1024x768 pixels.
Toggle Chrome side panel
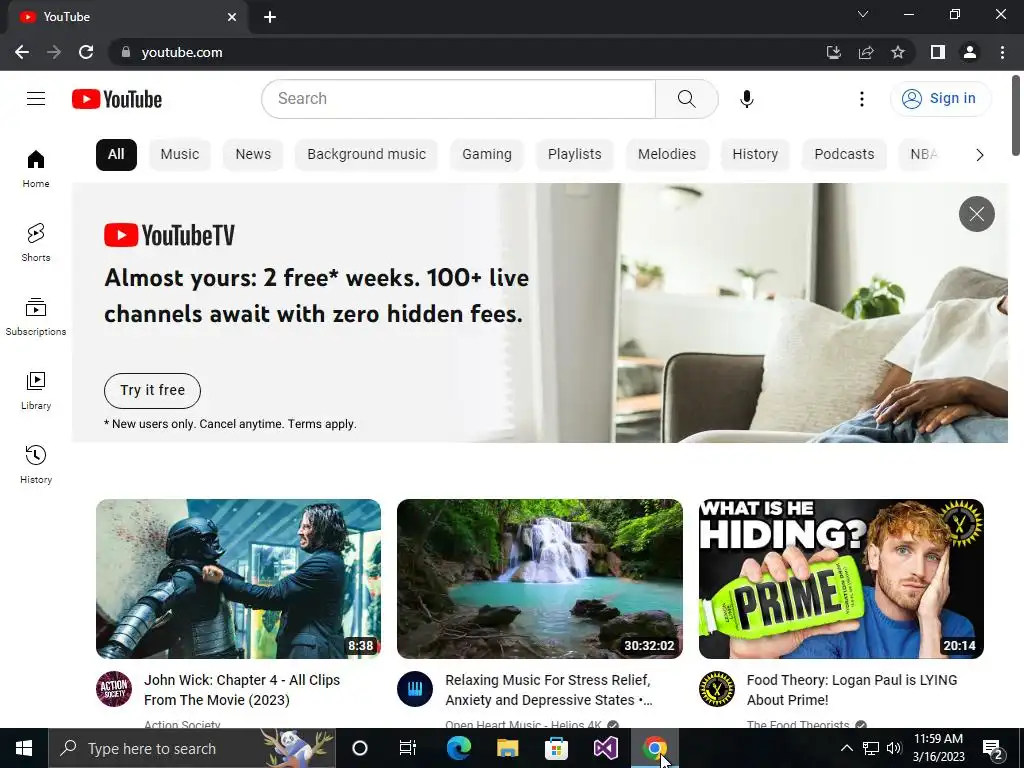point(938,52)
